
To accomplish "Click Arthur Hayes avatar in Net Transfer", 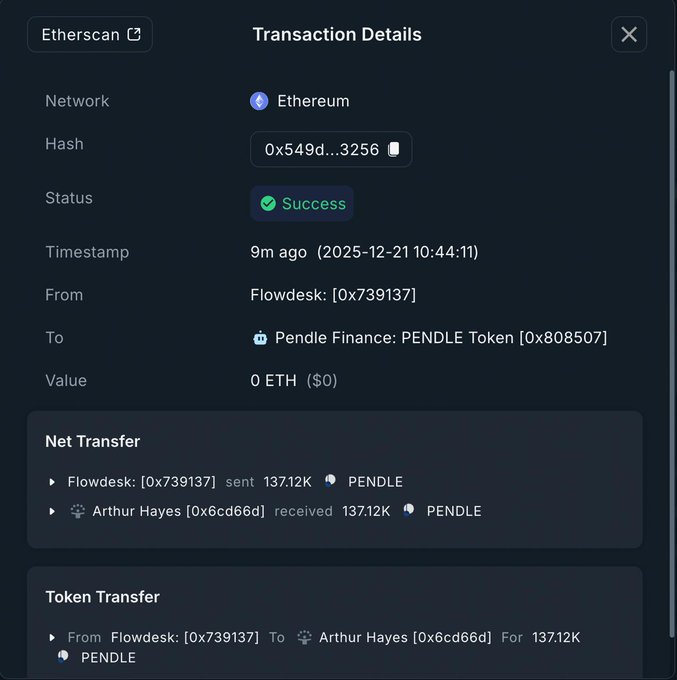I will [77, 511].
